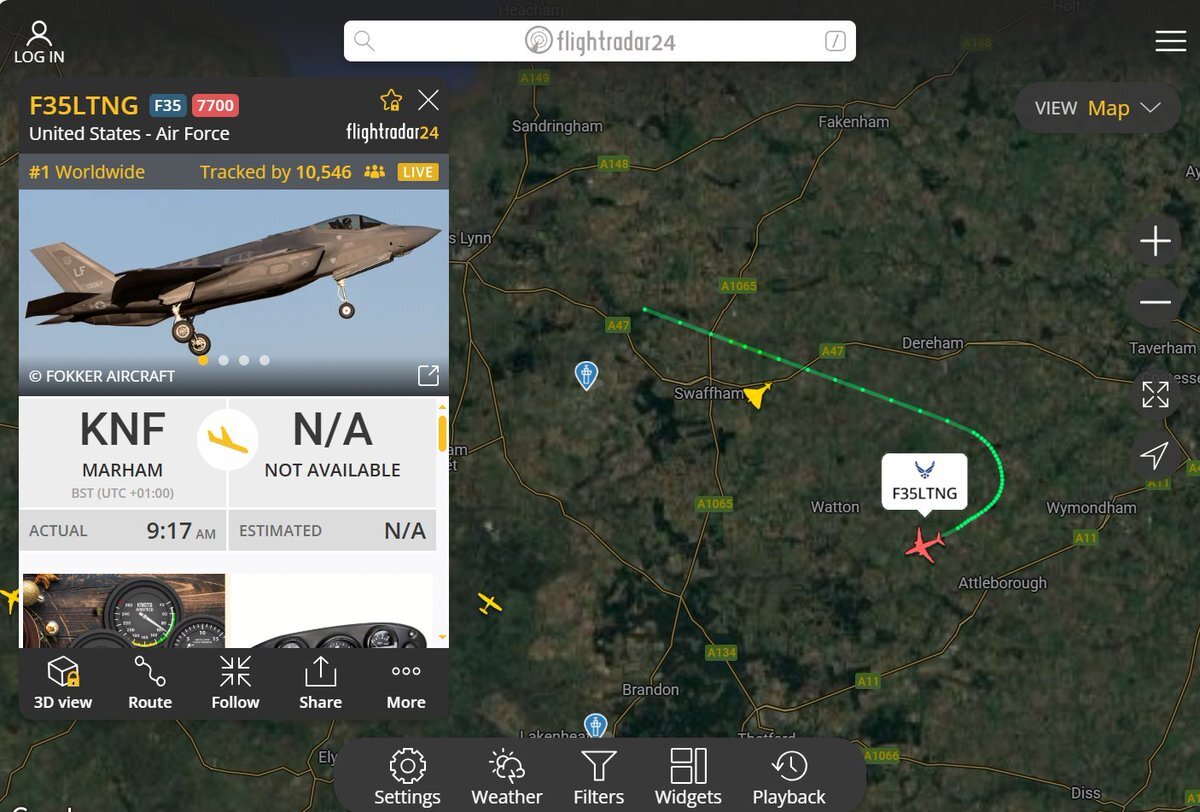
Task: Open aircraft photo in external link
Action: point(427,375)
